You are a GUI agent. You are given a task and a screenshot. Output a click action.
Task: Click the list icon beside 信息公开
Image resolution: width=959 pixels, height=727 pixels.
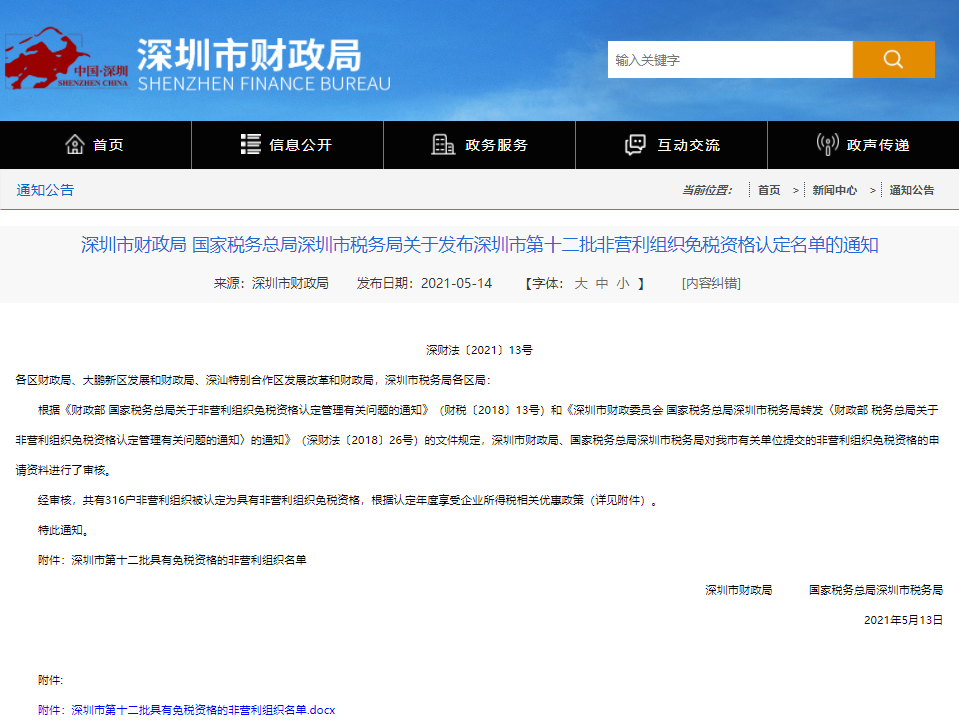click(x=251, y=145)
